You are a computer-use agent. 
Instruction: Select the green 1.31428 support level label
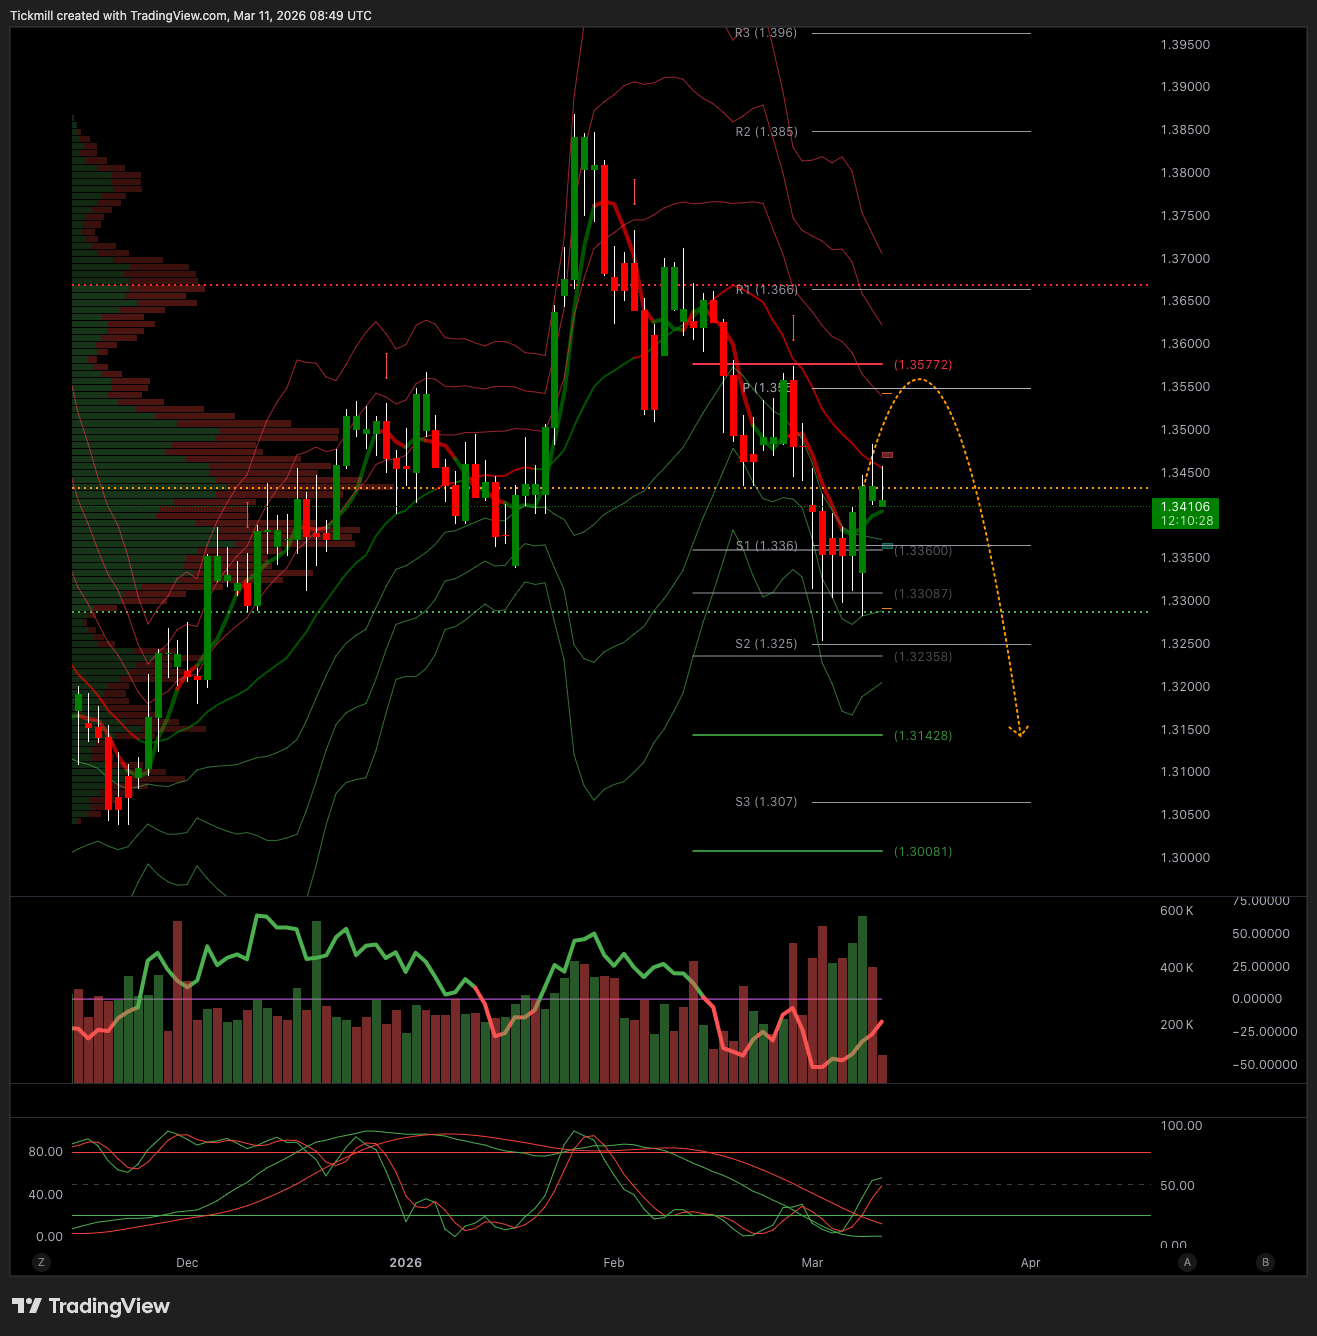click(x=922, y=736)
